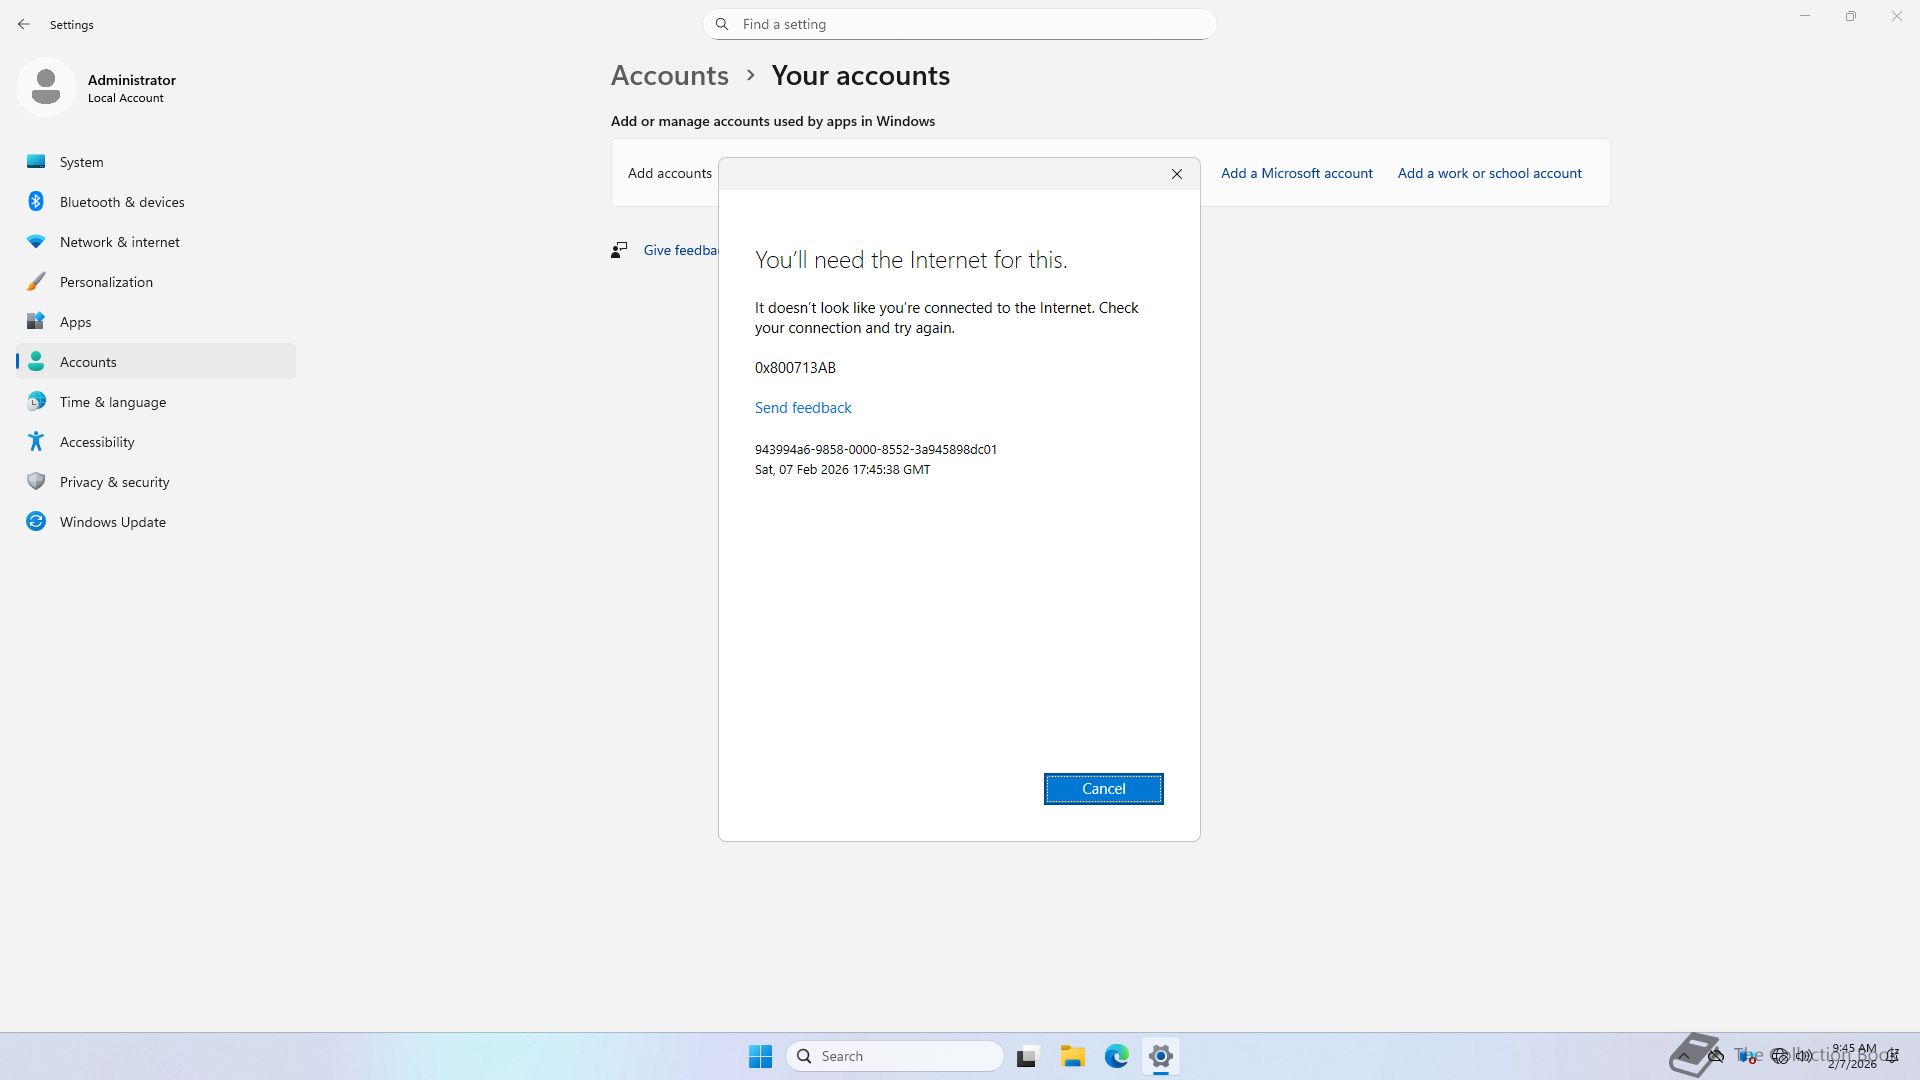
Task: Click Add a work or school account
Action: pos(1489,173)
